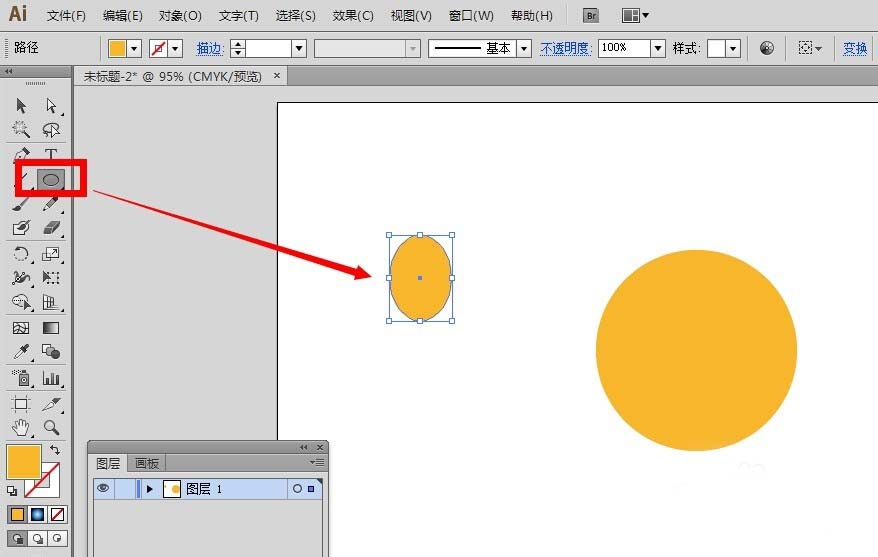Expand 图层 1 disclosure triangle
Screen dimensions: 878x557
pyautogui.click(x=150, y=489)
